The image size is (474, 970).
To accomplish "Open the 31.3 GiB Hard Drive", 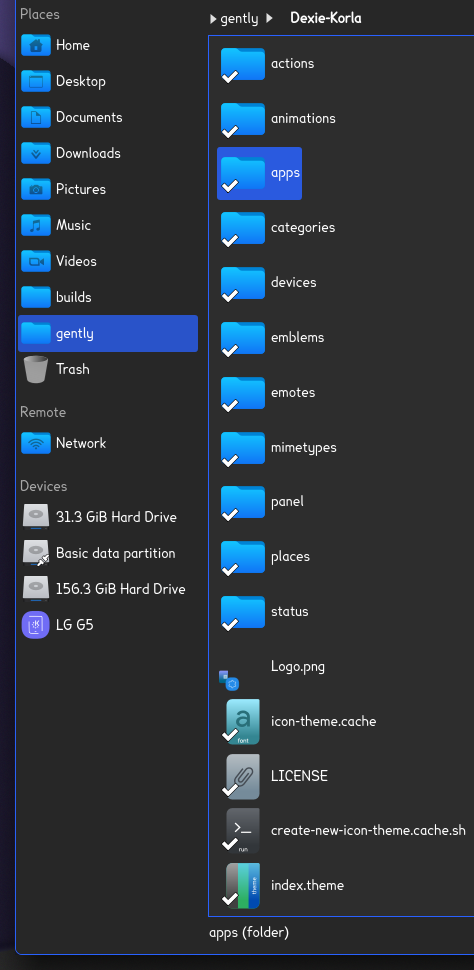I will pyautogui.click(x=108, y=517).
